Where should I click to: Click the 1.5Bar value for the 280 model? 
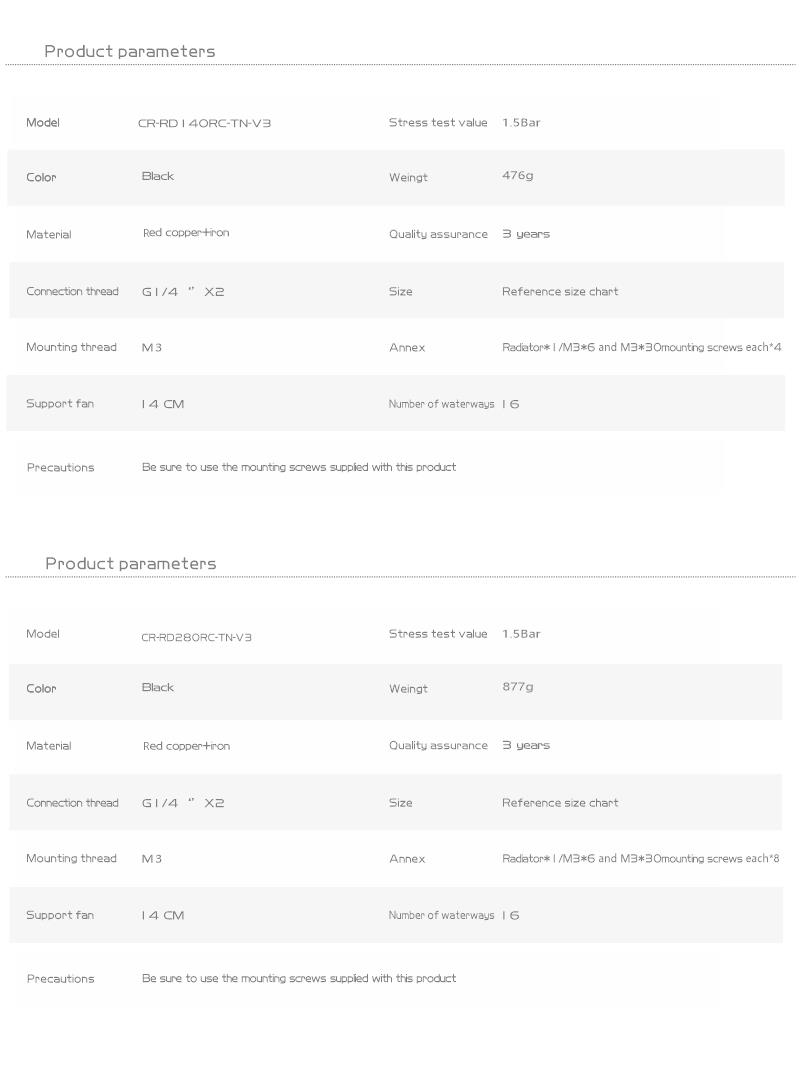click(x=521, y=634)
